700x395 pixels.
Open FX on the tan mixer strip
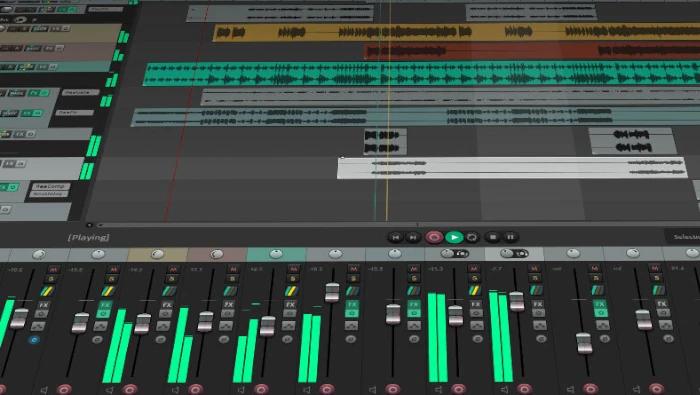[x=167, y=305]
